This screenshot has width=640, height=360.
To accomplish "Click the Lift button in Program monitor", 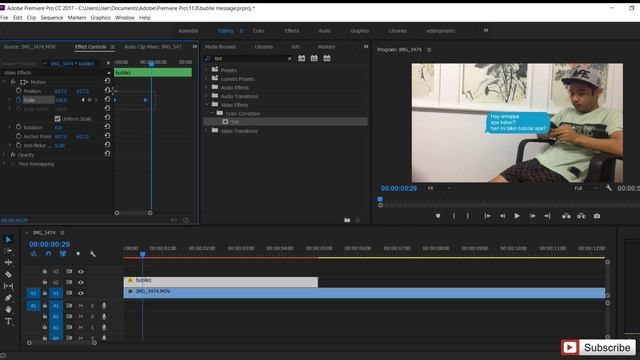I will coord(566,216).
